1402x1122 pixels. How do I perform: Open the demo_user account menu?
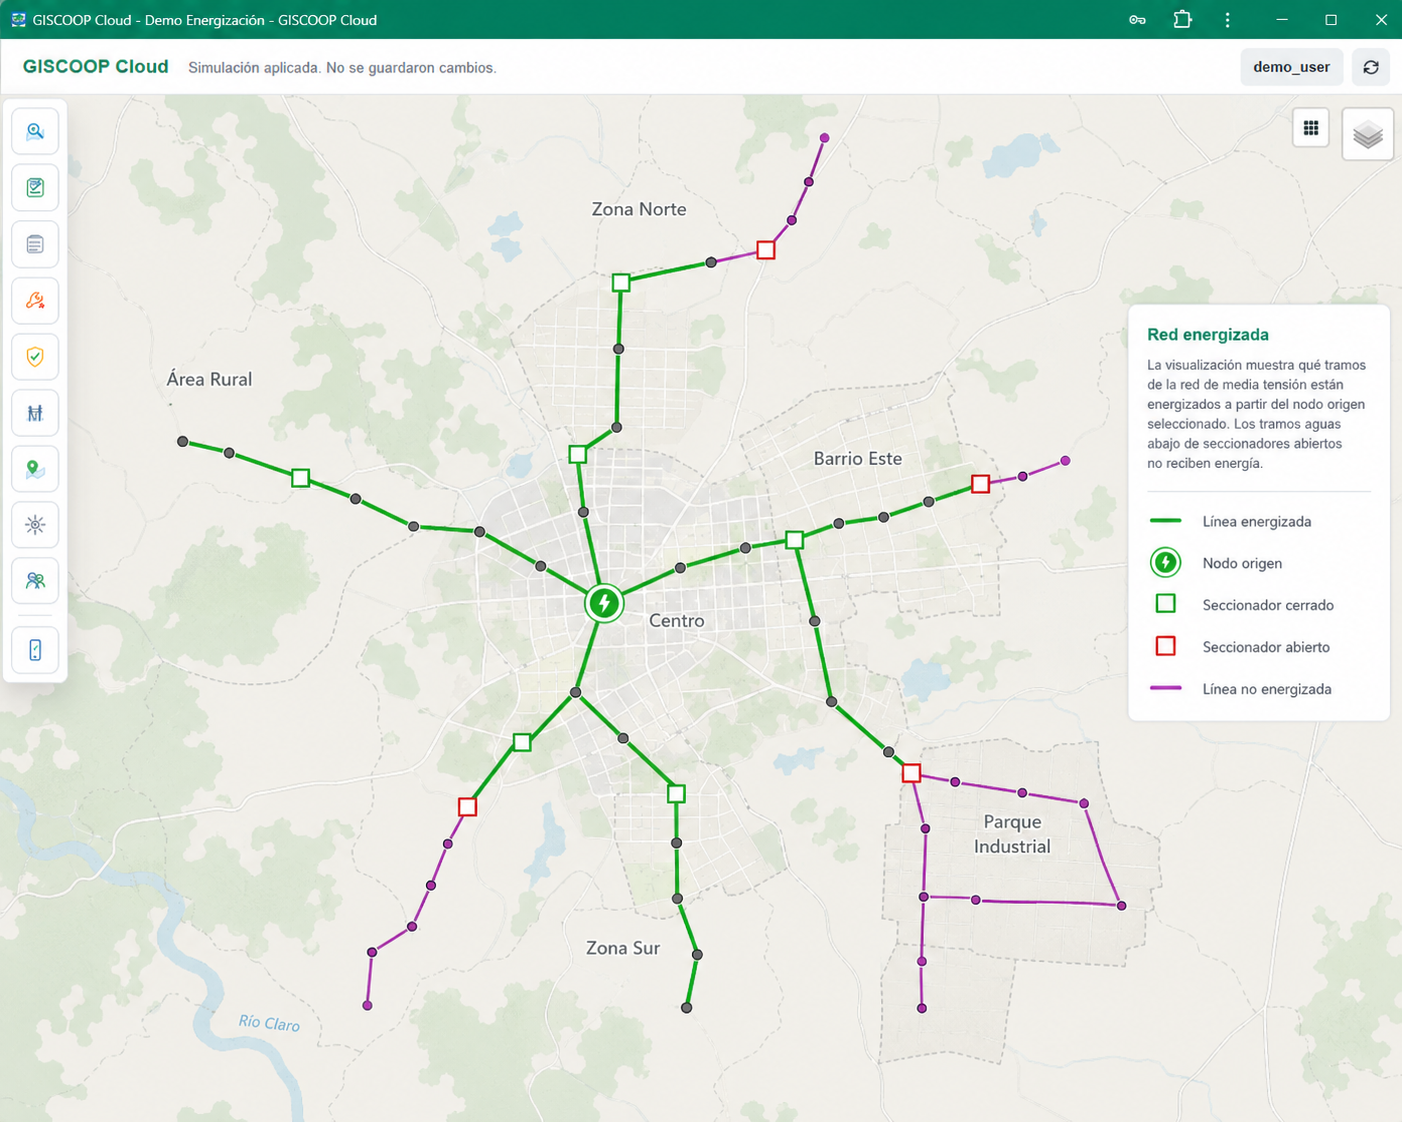pyautogui.click(x=1291, y=67)
